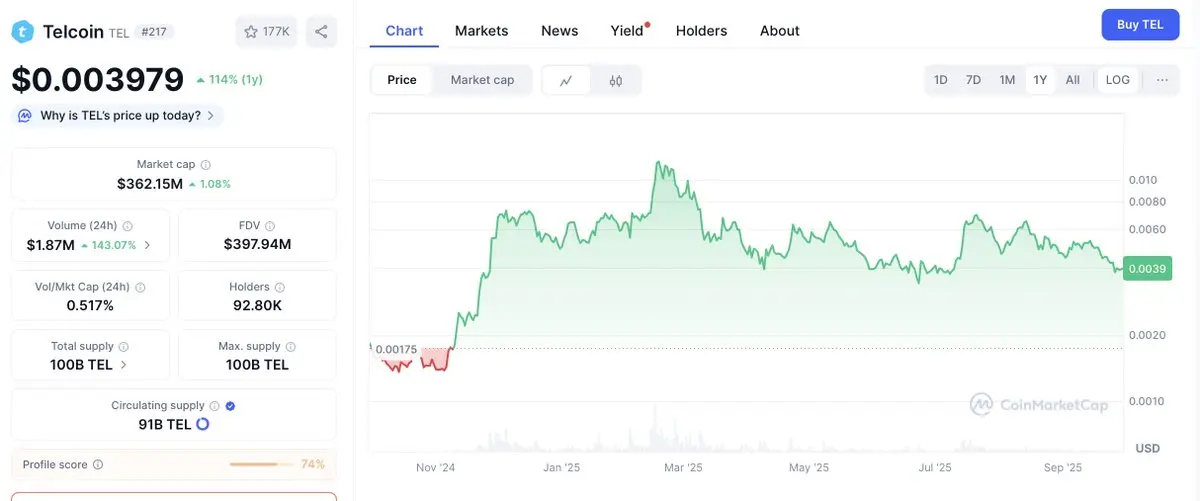Select the Market cap chart toggle
Image resolution: width=1200 pixels, height=501 pixels.
pyautogui.click(x=482, y=80)
